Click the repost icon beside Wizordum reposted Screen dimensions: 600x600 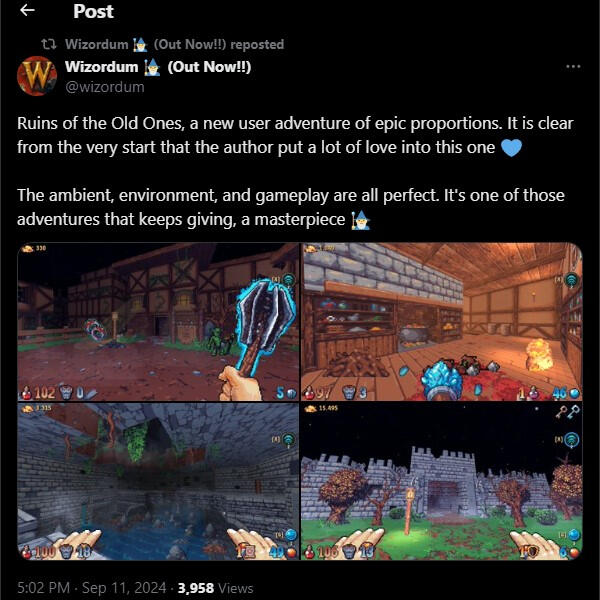(49, 44)
